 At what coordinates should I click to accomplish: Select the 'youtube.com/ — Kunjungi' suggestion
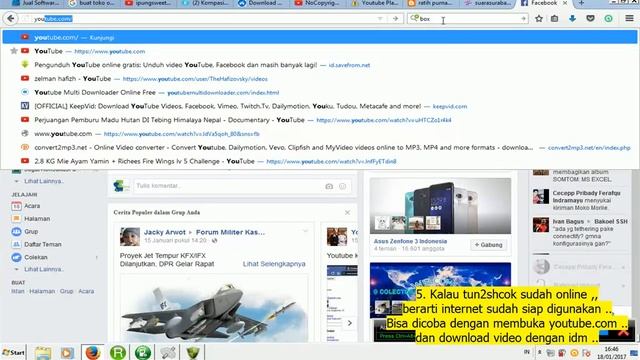320,37
